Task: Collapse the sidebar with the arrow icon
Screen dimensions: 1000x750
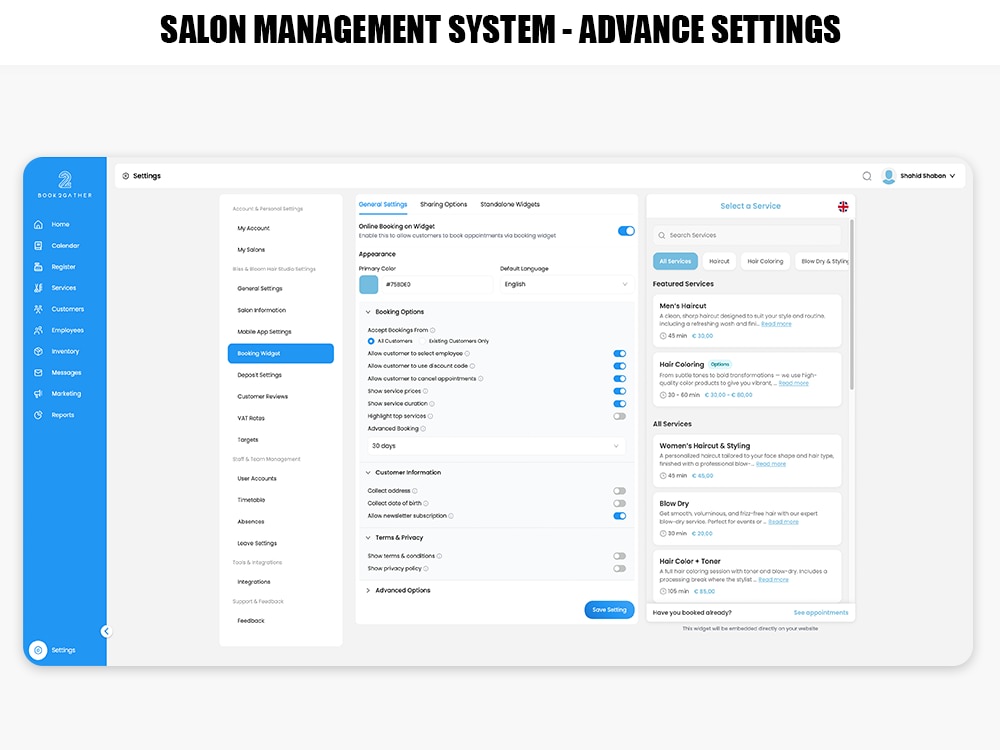Action: (106, 631)
